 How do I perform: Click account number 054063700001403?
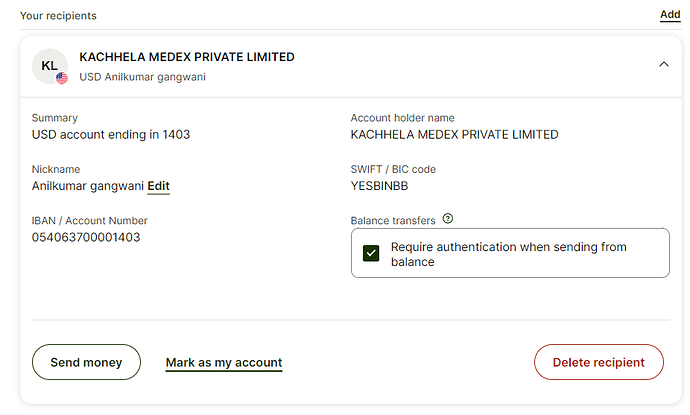point(86,237)
